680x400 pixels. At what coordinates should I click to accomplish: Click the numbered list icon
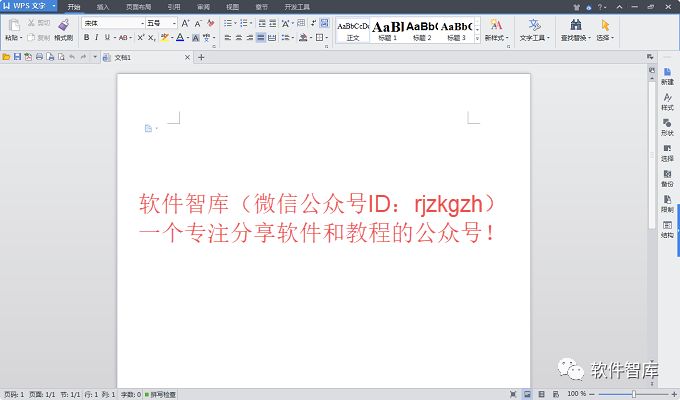point(244,23)
